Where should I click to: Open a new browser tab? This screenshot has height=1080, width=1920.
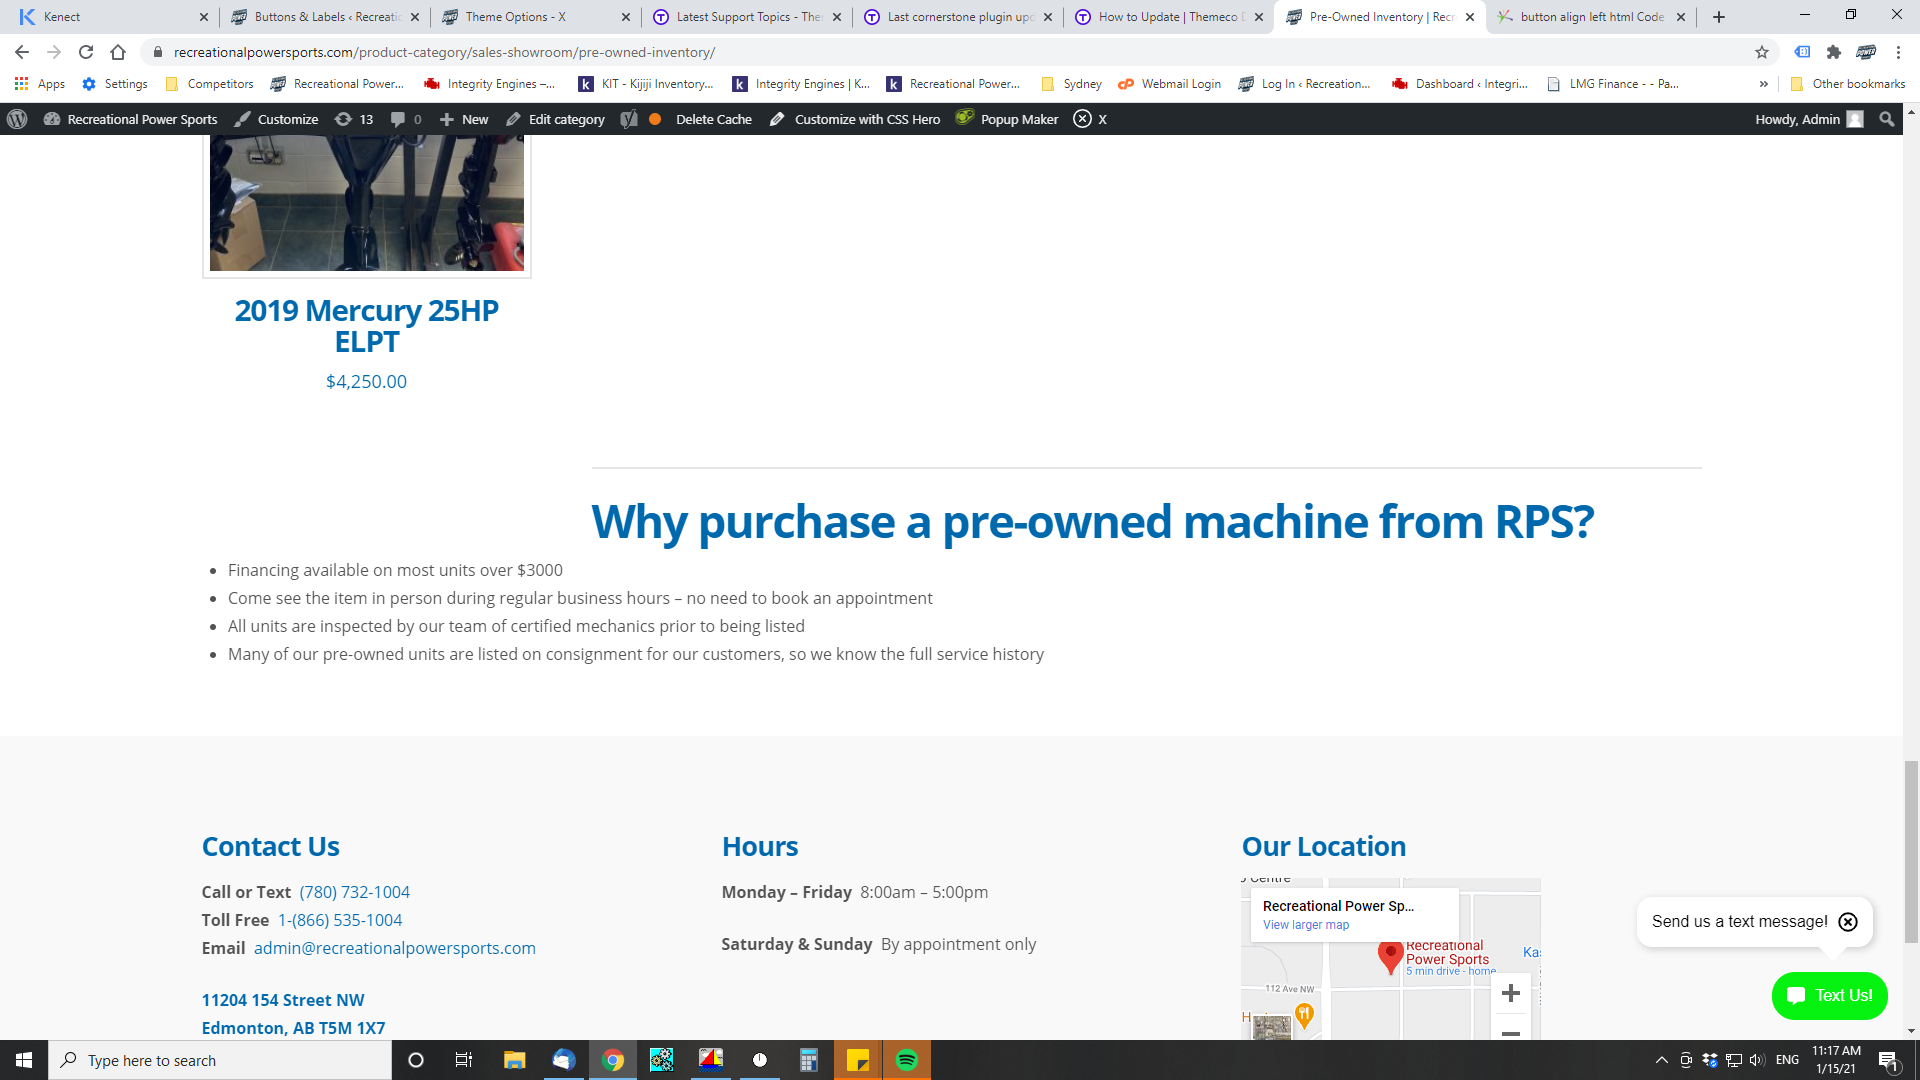[1719, 17]
